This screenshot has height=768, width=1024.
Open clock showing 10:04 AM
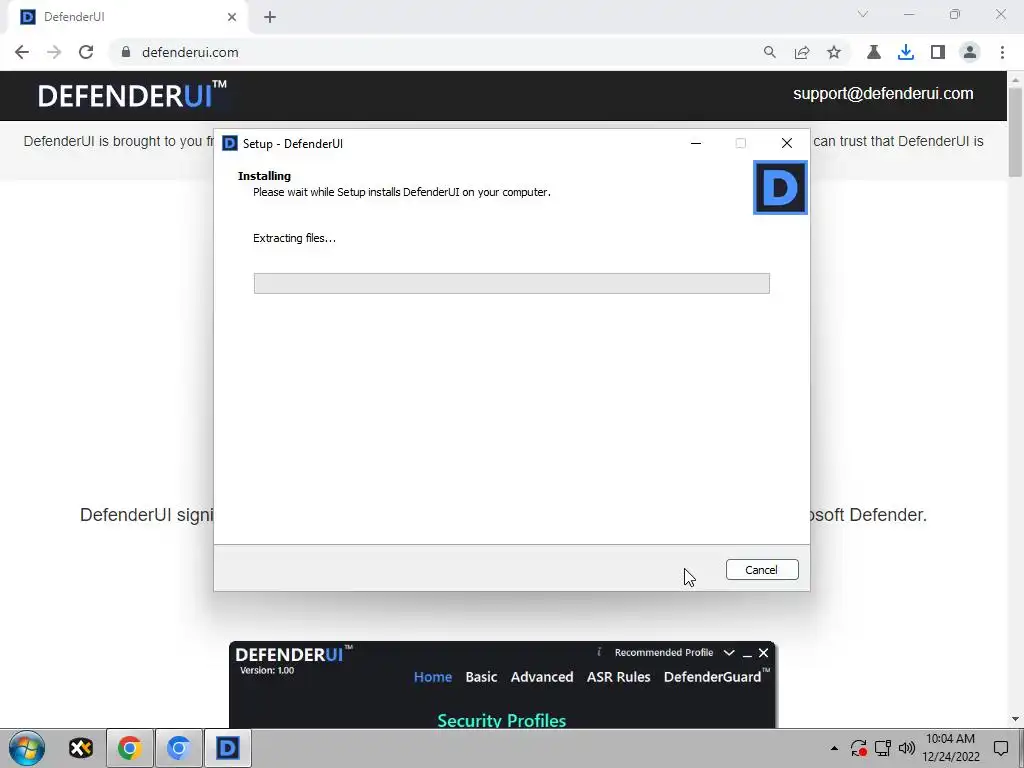click(x=951, y=748)
